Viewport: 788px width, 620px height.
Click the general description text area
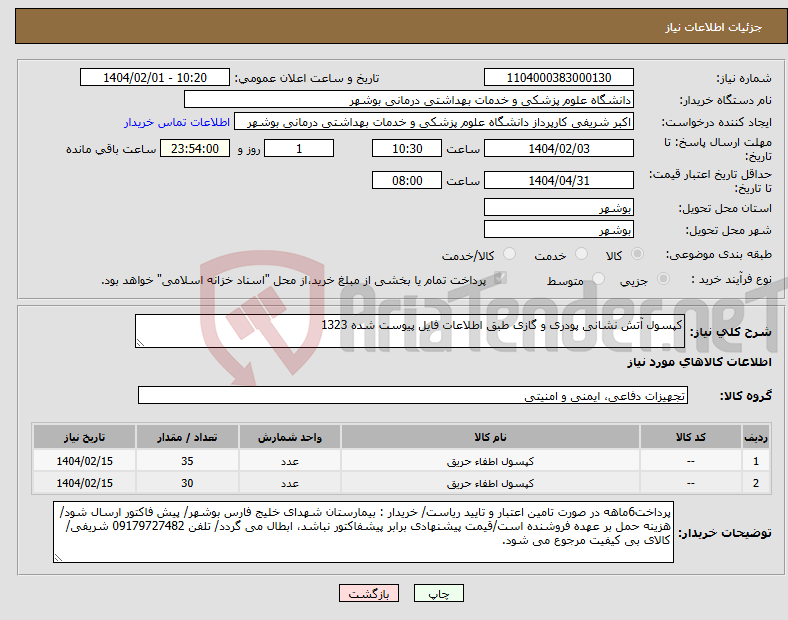point(410,331)
